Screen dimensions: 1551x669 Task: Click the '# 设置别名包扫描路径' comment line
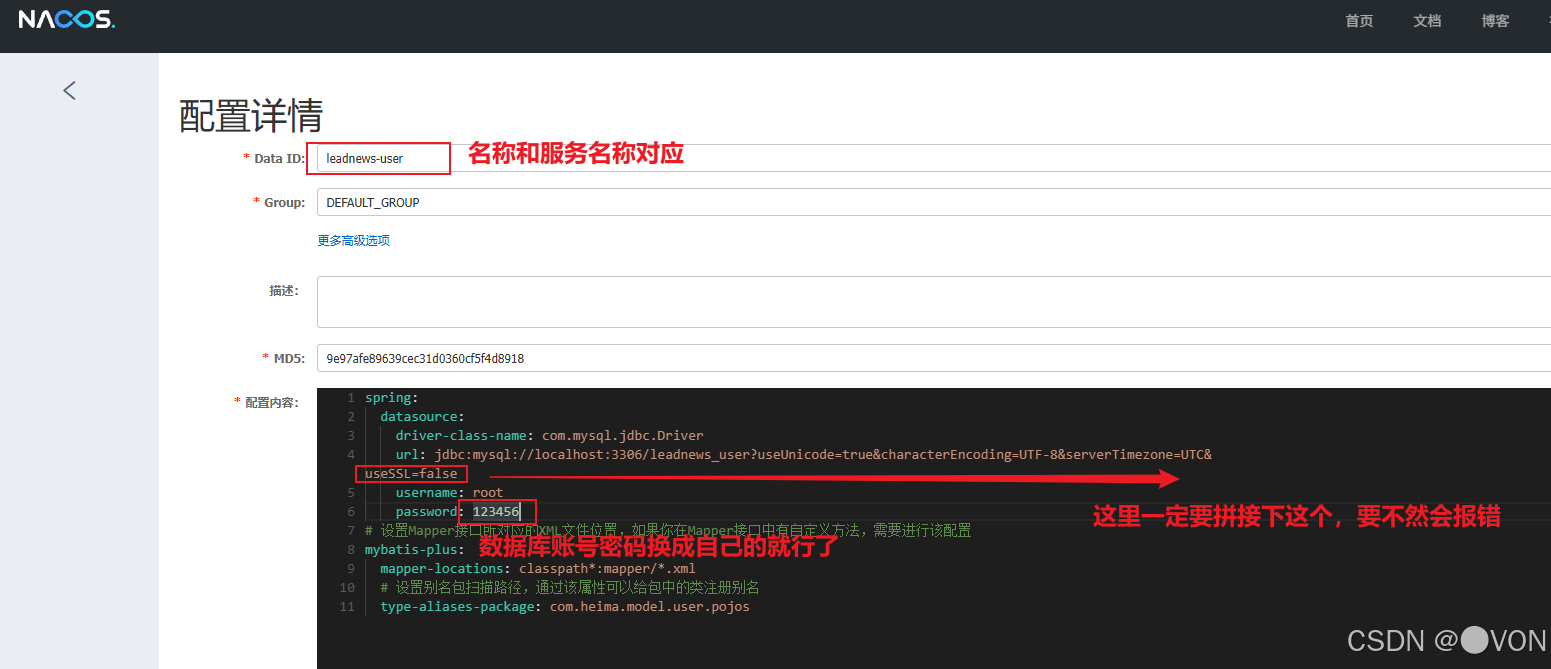click(x=570, y=588)
